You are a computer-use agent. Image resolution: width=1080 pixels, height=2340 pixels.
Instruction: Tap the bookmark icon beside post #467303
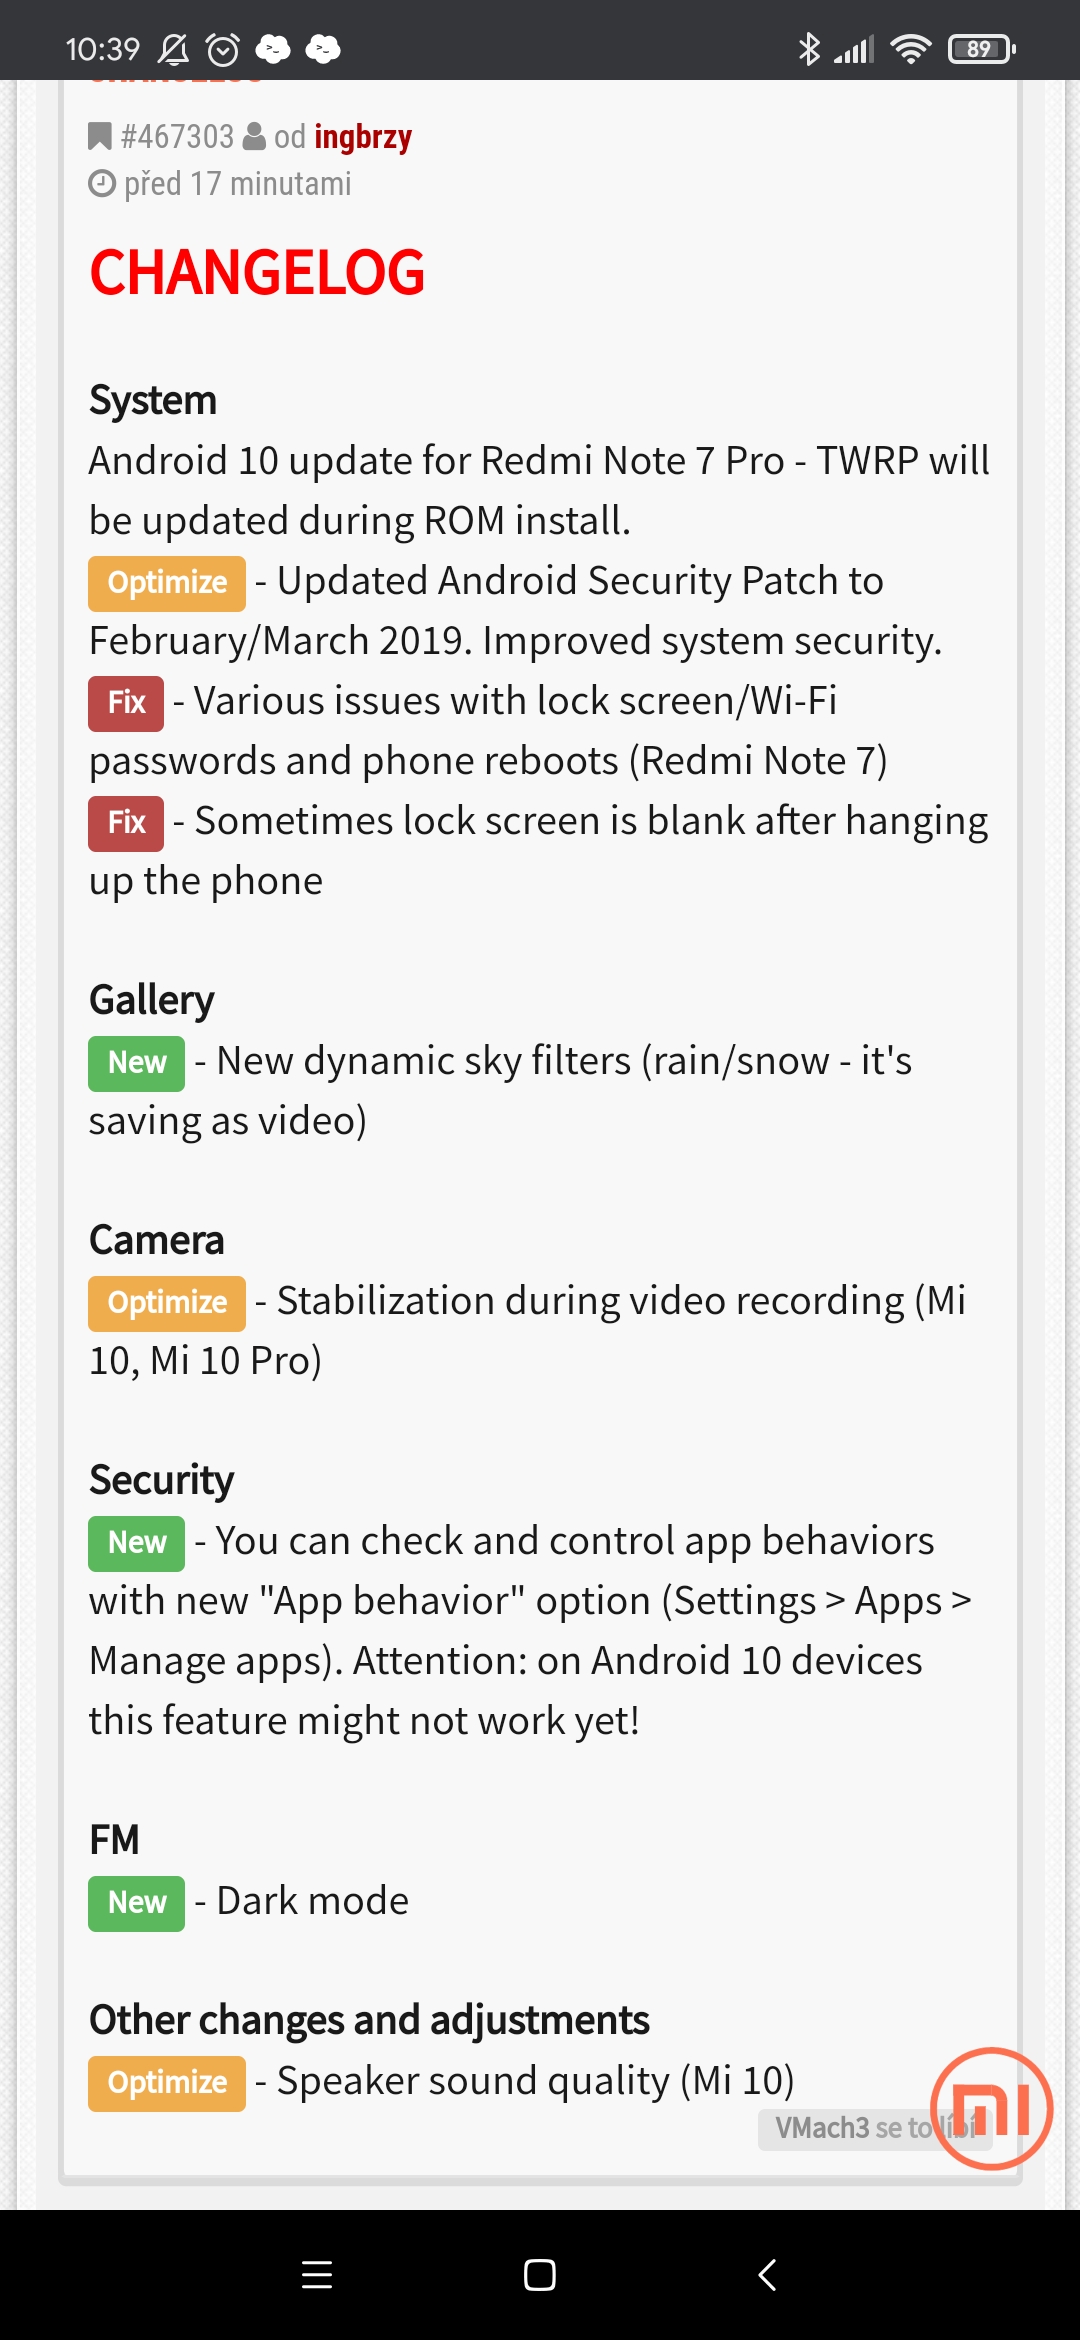point(100,136)
